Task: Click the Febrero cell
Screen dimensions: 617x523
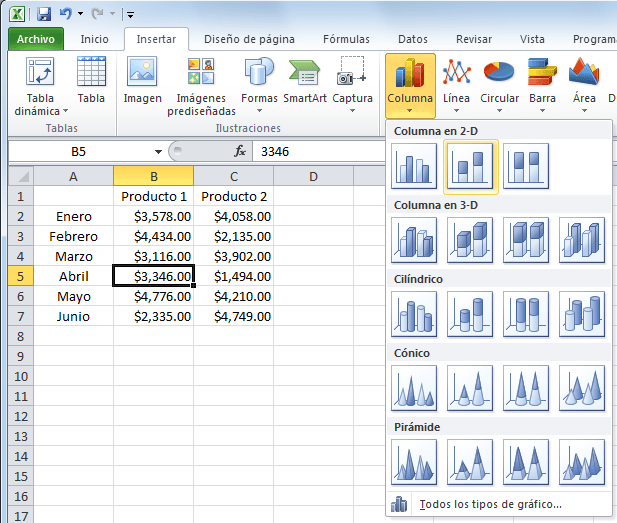Action: [x=74, y=236]
